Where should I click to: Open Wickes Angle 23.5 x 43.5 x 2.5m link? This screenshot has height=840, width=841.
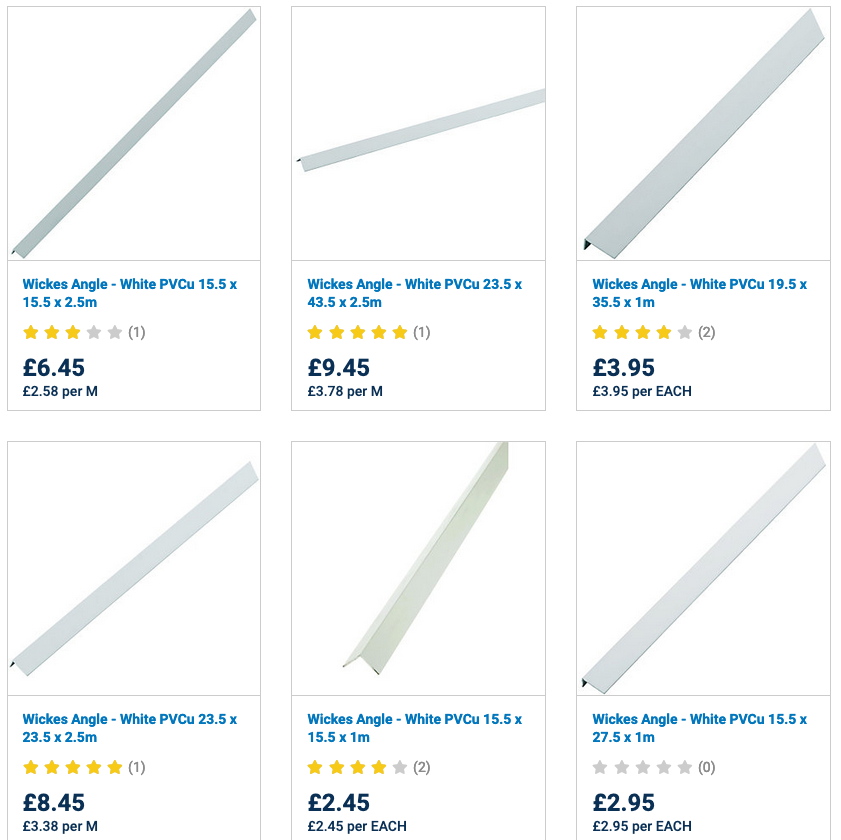414,293
